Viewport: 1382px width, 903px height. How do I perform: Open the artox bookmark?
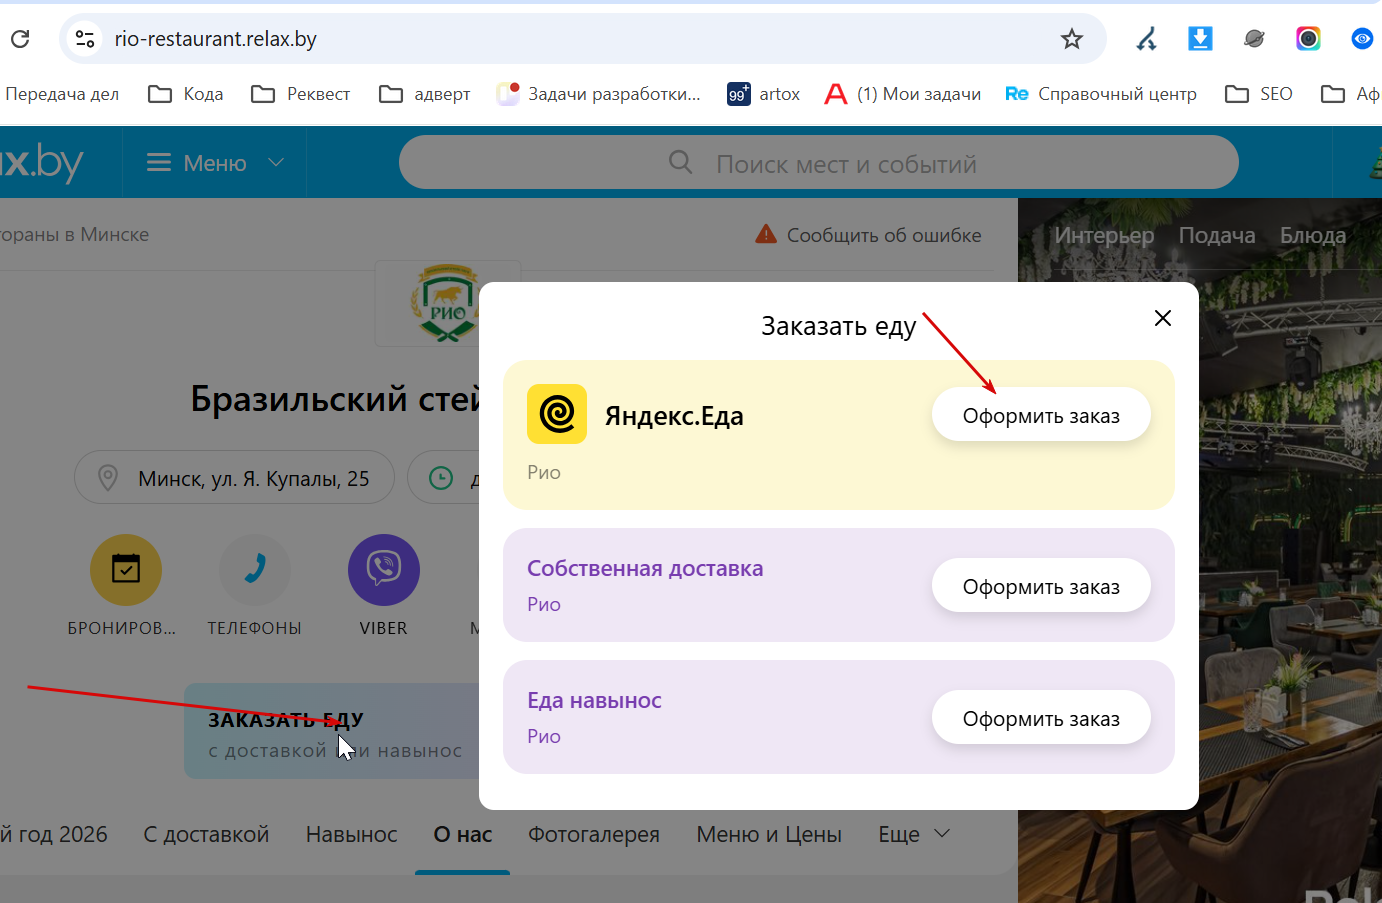764,94
